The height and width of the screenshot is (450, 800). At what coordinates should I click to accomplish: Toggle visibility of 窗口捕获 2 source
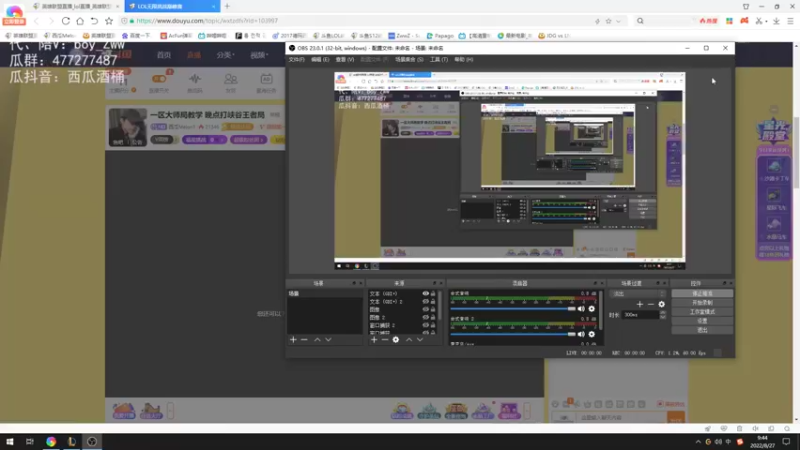click(x=426, y=326)
